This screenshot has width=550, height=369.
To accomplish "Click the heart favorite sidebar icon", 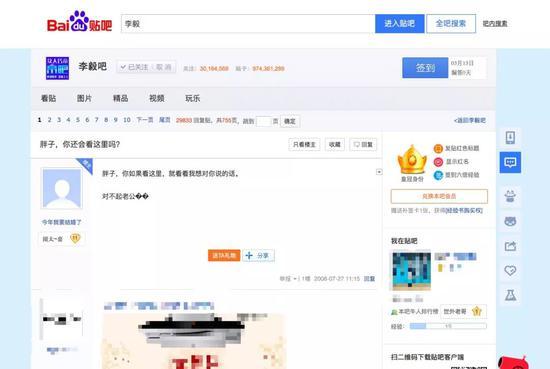I will click(510, 270).
